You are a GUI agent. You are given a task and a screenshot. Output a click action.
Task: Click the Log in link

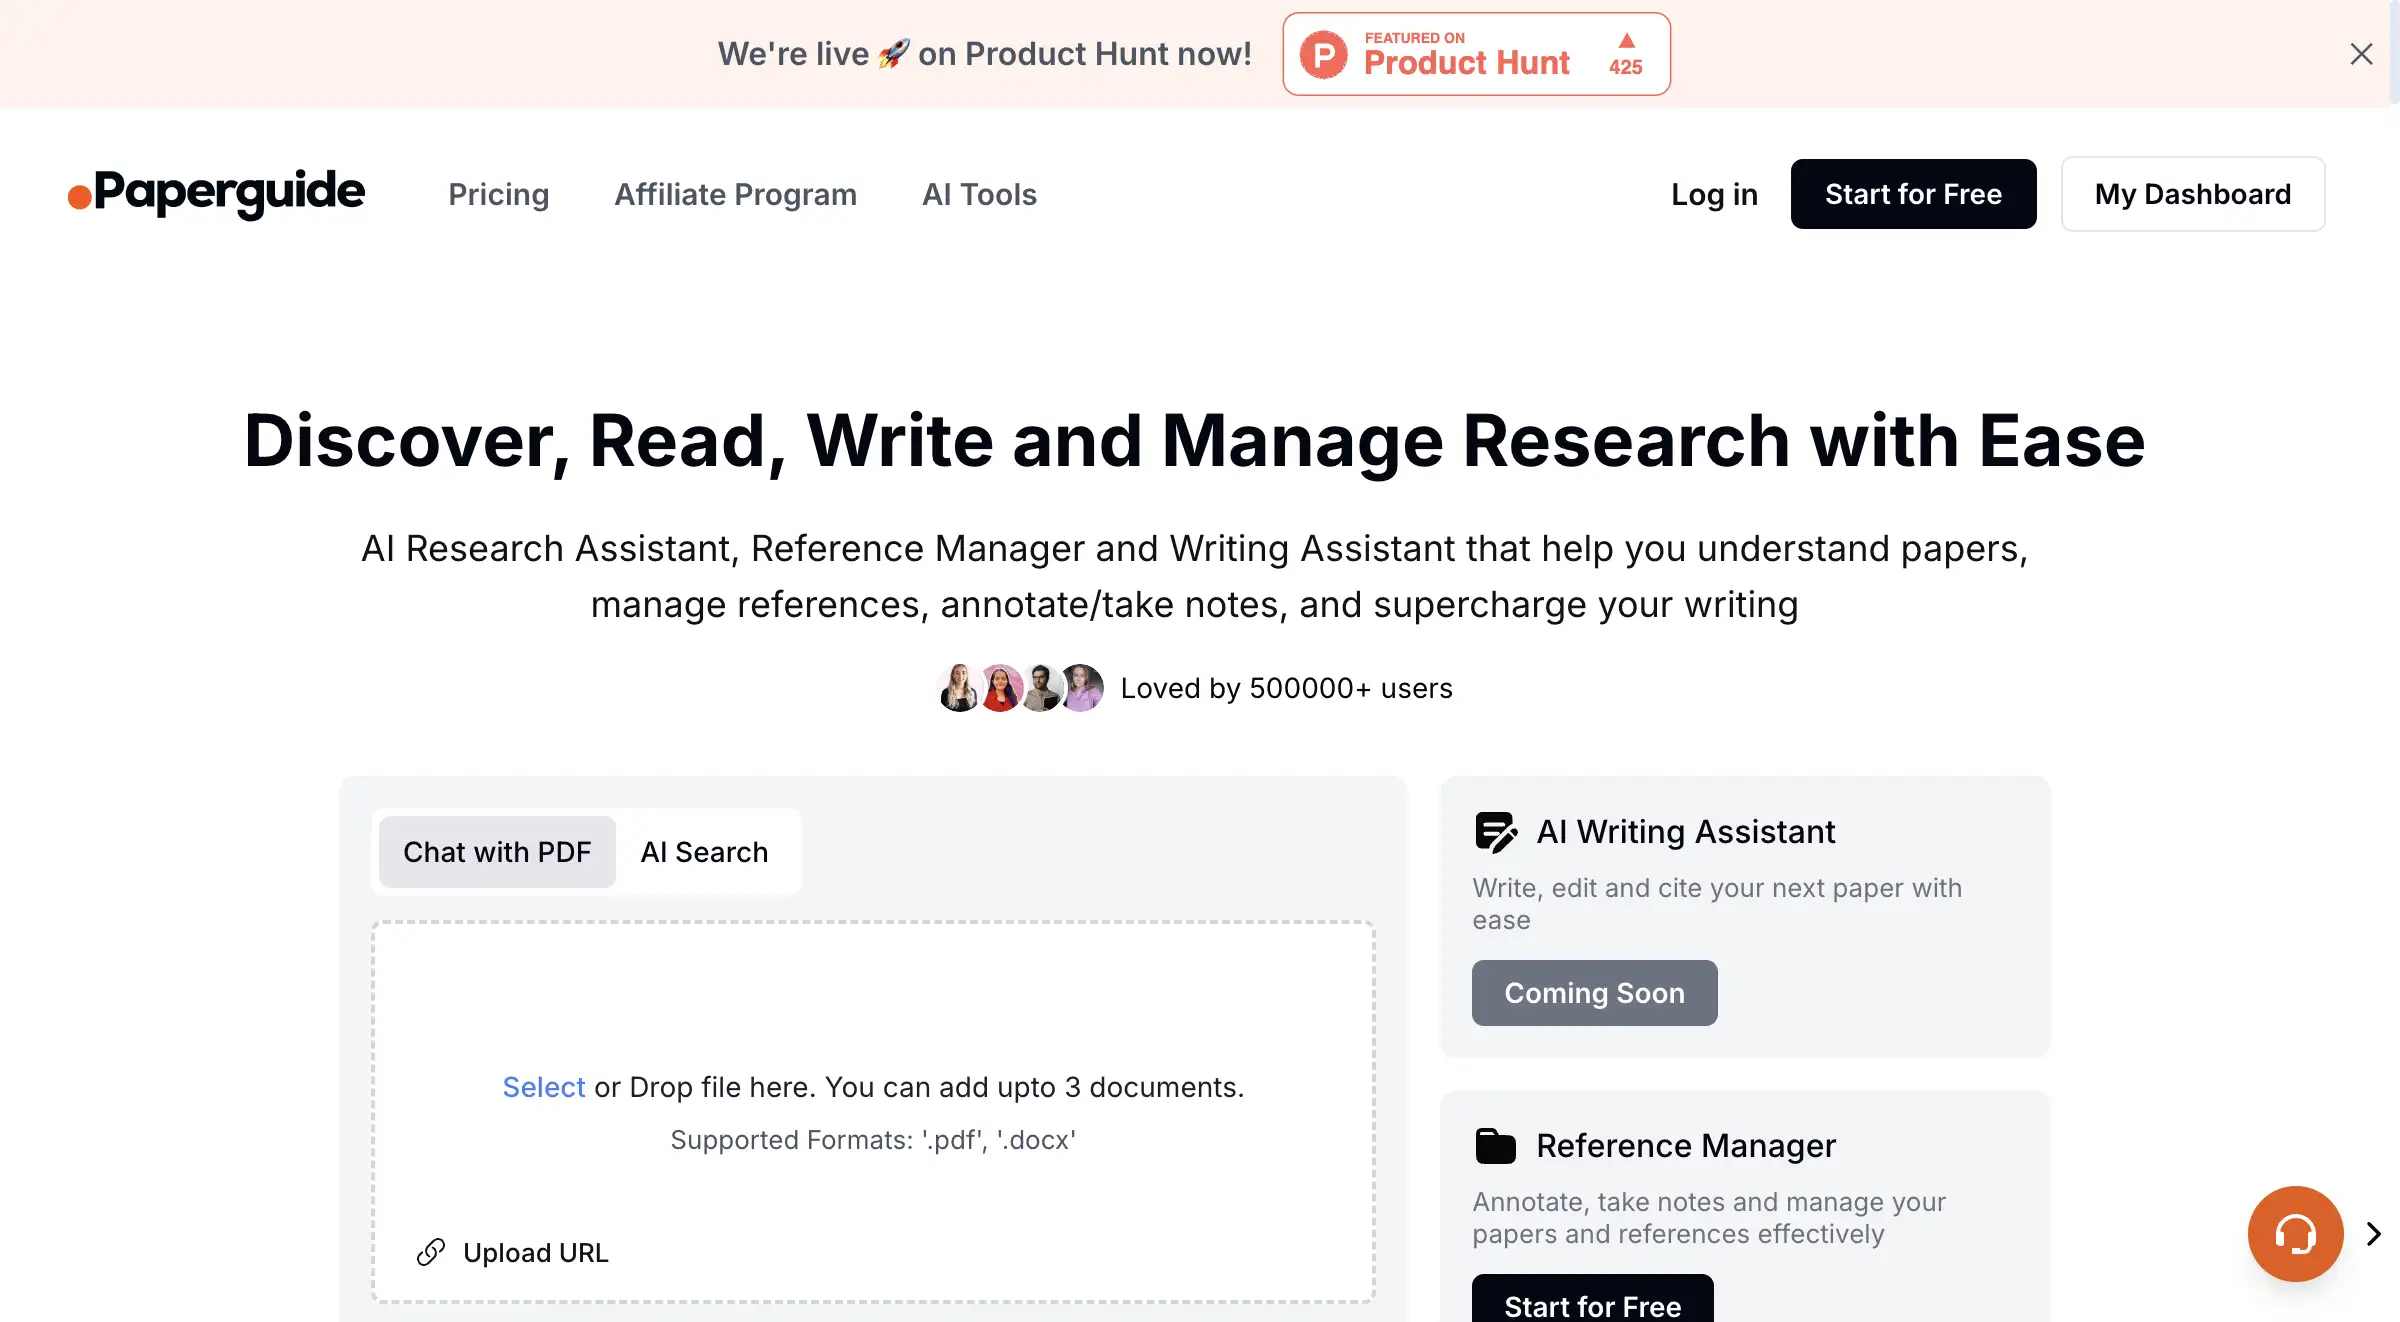click(x=1714, y=194)
